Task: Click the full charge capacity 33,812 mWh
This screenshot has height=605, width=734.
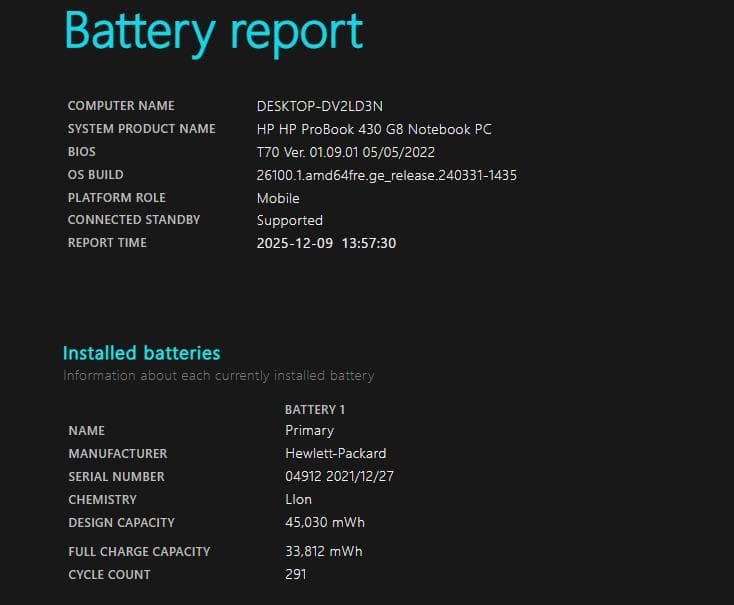Action: pos(323,551)
